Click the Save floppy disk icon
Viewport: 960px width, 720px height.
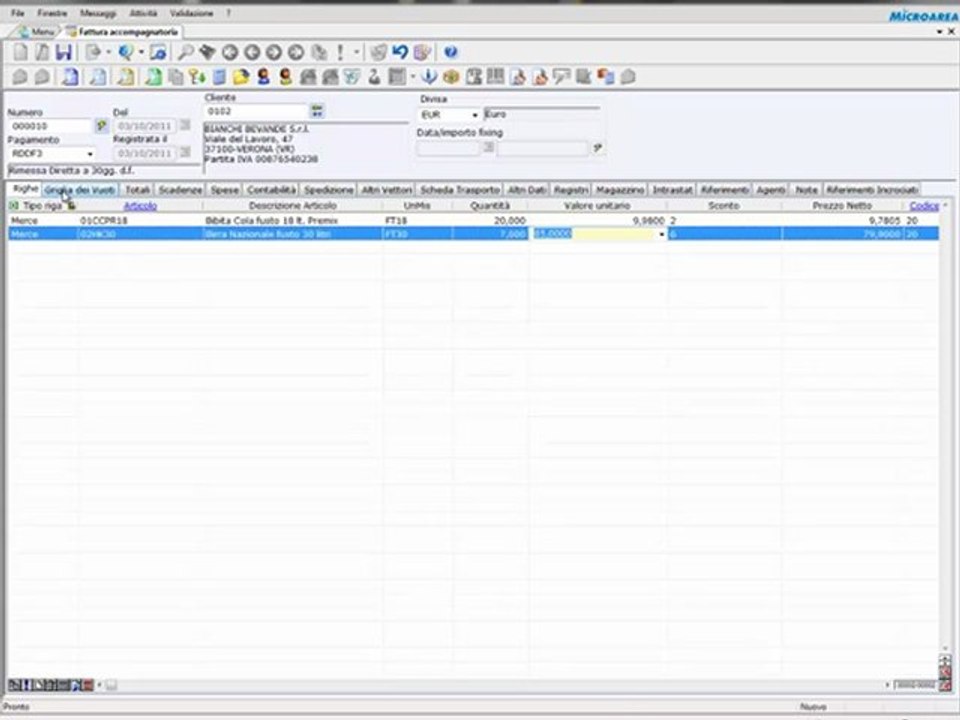64,53
